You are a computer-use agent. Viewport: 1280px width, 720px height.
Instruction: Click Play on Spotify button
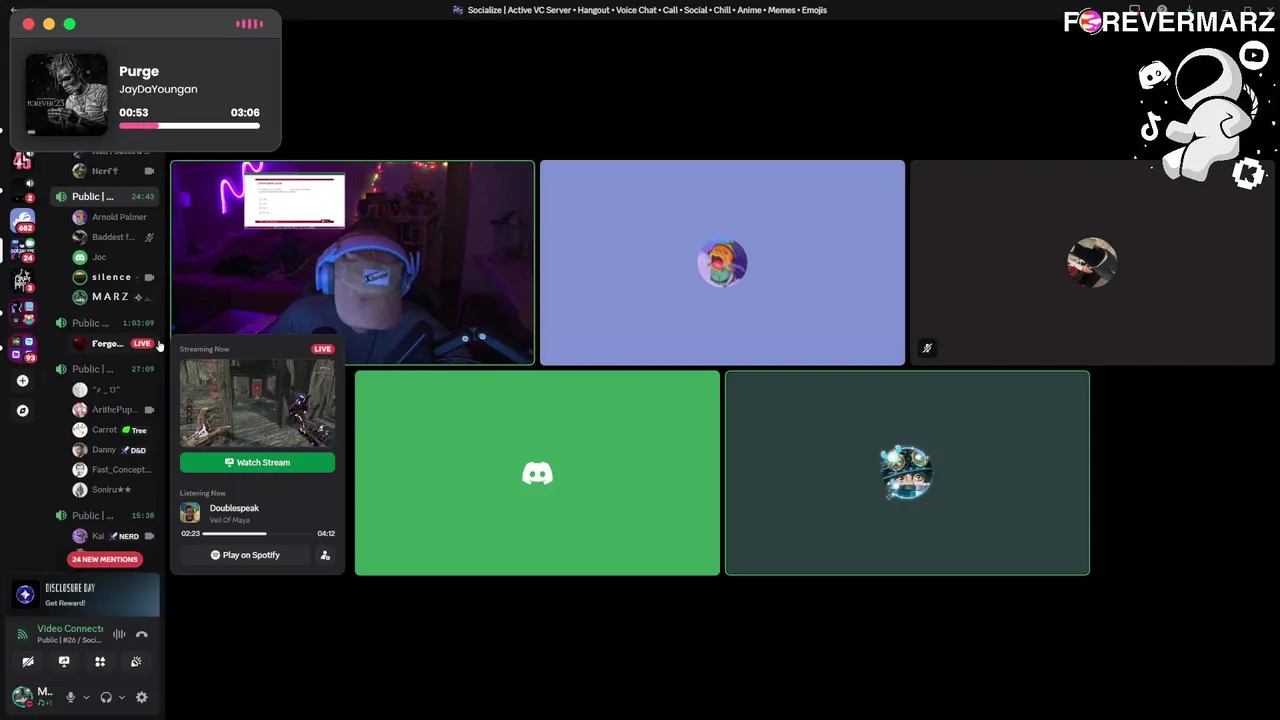coord(245,555)
